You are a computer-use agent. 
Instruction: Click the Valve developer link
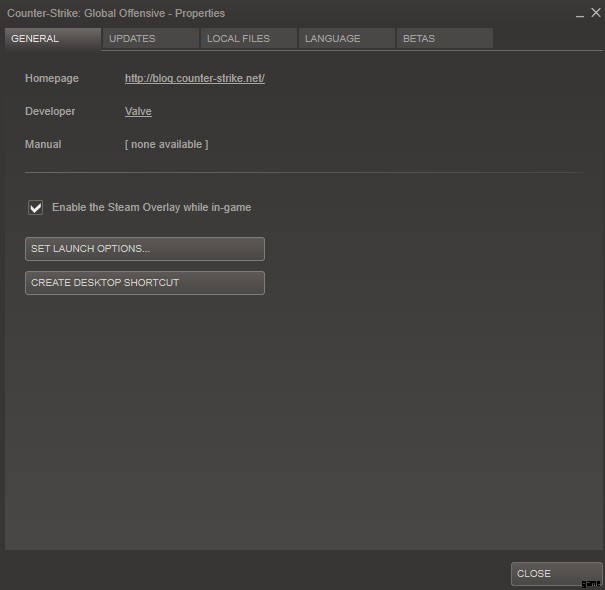(x=138, y=111)
